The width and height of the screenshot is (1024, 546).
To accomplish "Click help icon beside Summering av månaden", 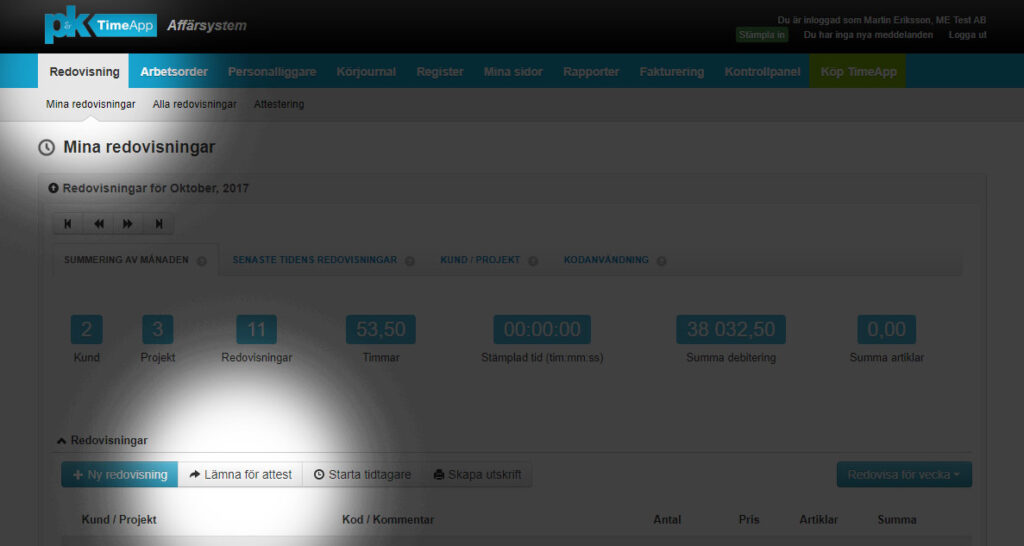I will tap(202, 261).
